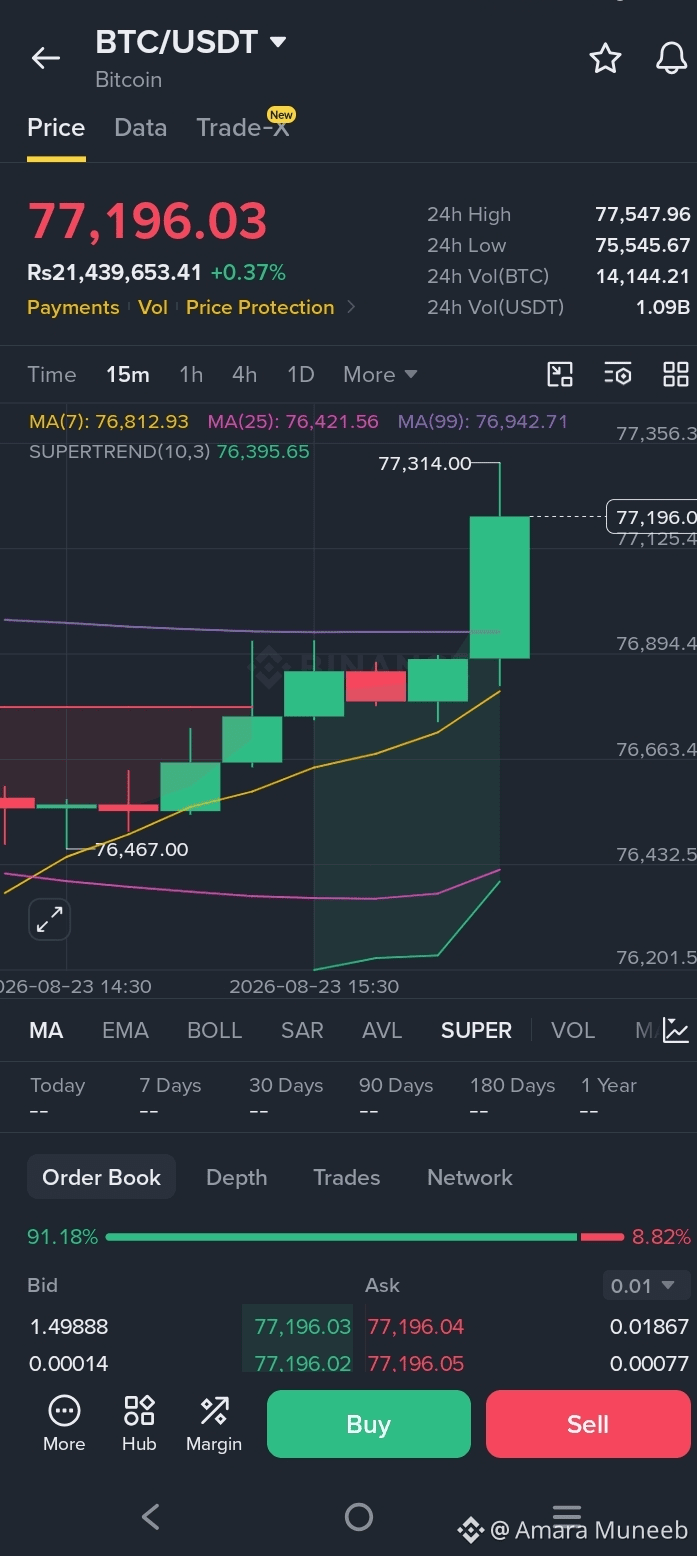Toggle the SAR indicator
The image size is (697, 1556).
(x=302, y=1030)
